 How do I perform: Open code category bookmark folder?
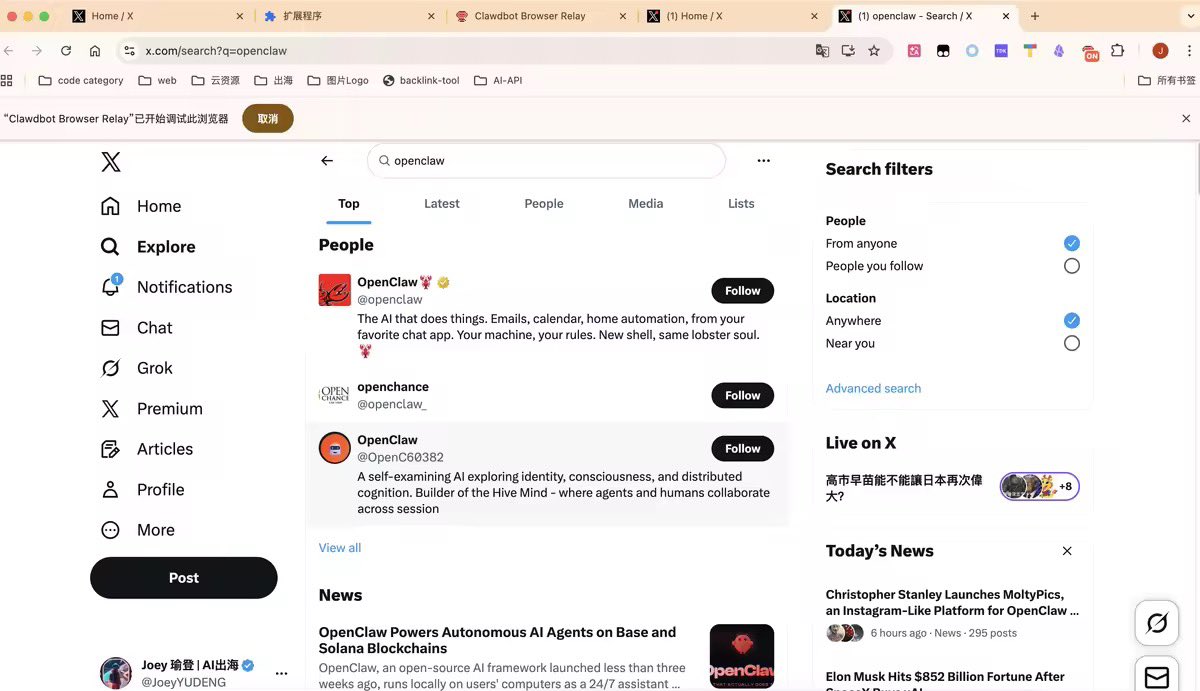coord(81,80)
